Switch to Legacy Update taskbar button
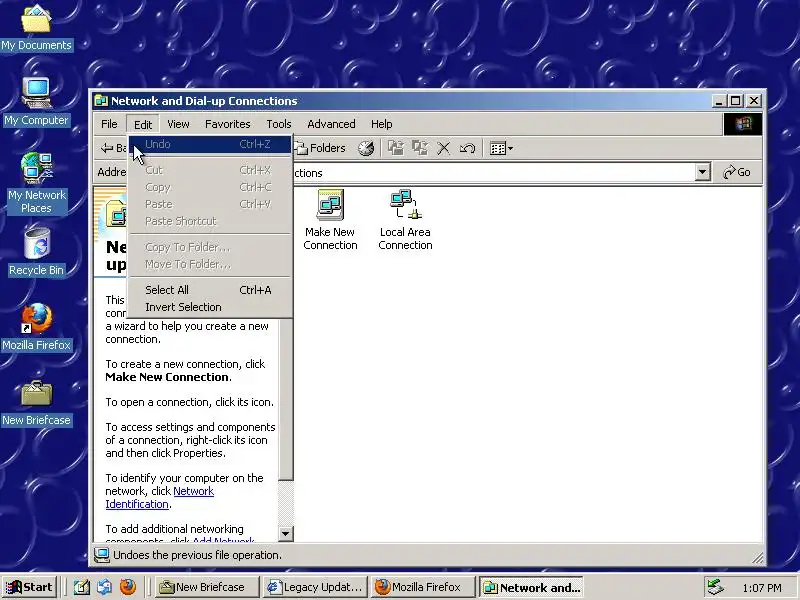This screenshot has width=800, height=600. click(x=314, y=587)
